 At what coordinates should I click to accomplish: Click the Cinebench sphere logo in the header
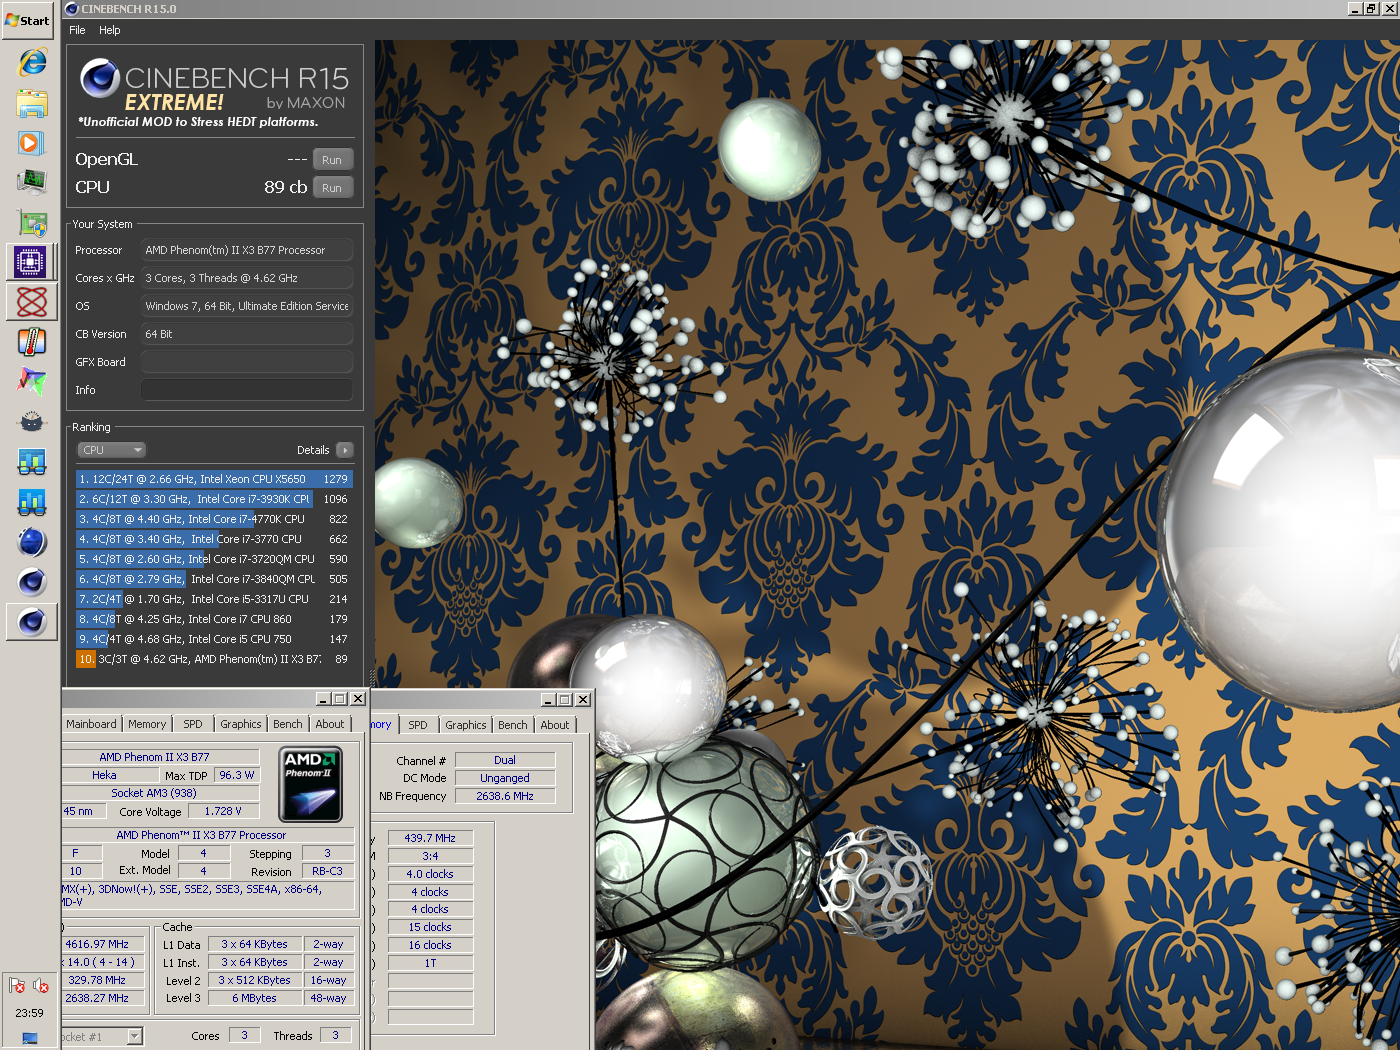click(x=100, y=78)
